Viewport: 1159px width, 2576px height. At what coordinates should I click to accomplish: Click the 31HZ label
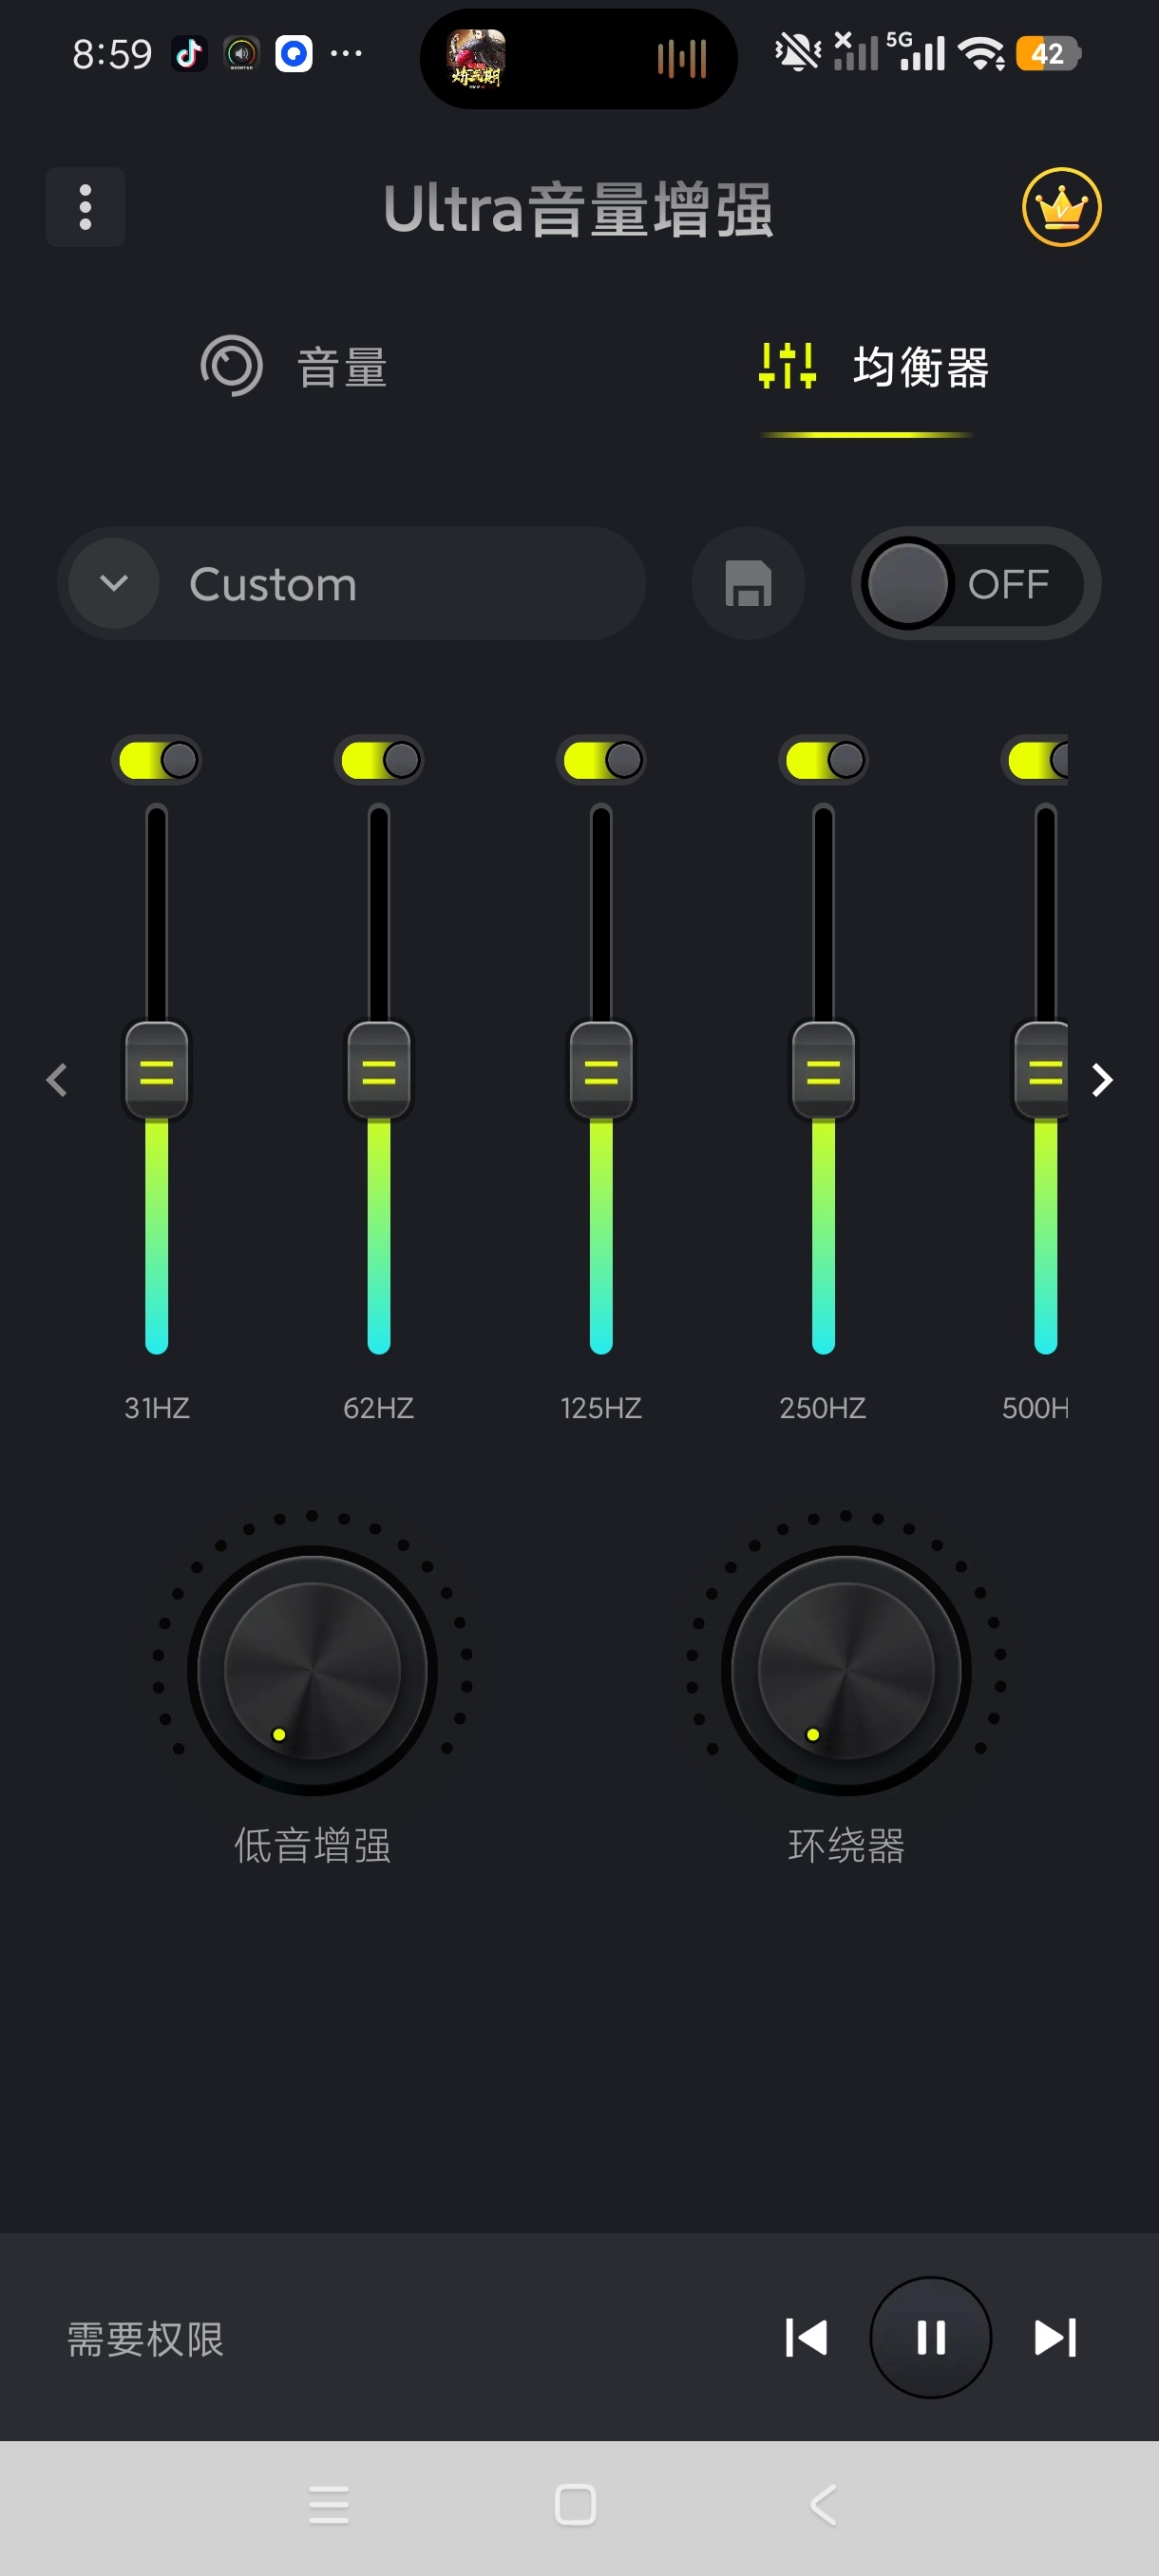(157, 1407)
